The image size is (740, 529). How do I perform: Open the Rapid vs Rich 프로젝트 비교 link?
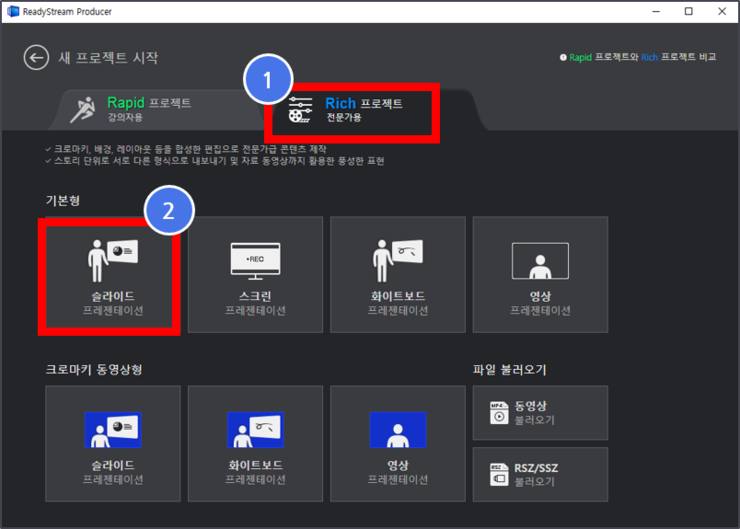(x=642, y=57)
